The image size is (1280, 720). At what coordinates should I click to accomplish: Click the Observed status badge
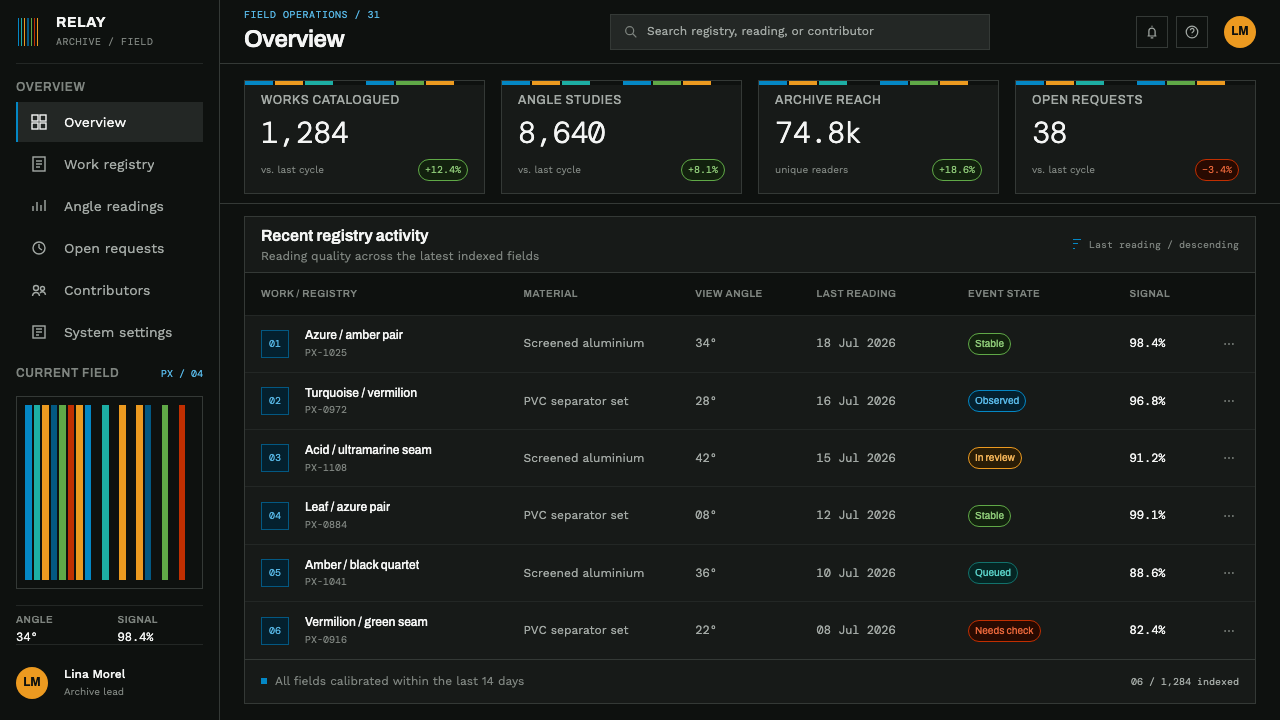tap(997, 401)
